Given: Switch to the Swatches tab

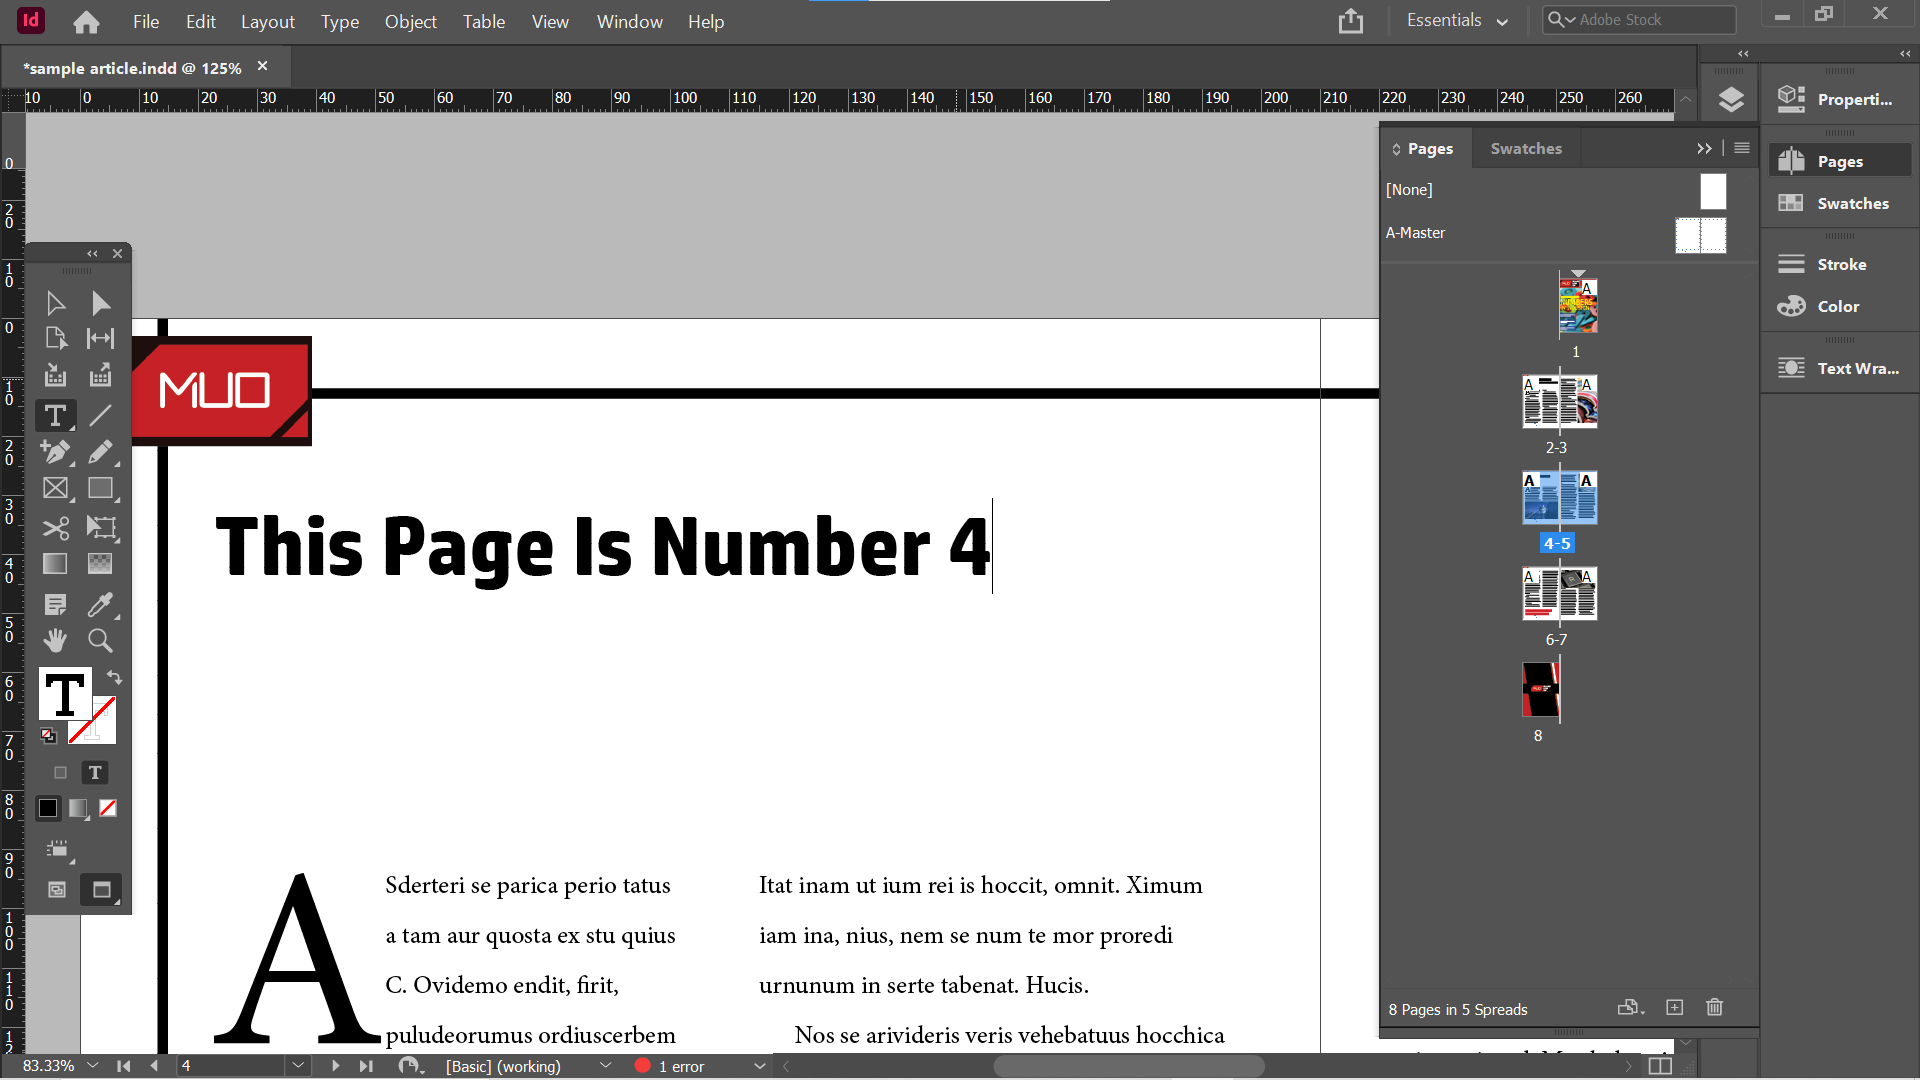Looking at the screenshot, I should pos(1525,148).
